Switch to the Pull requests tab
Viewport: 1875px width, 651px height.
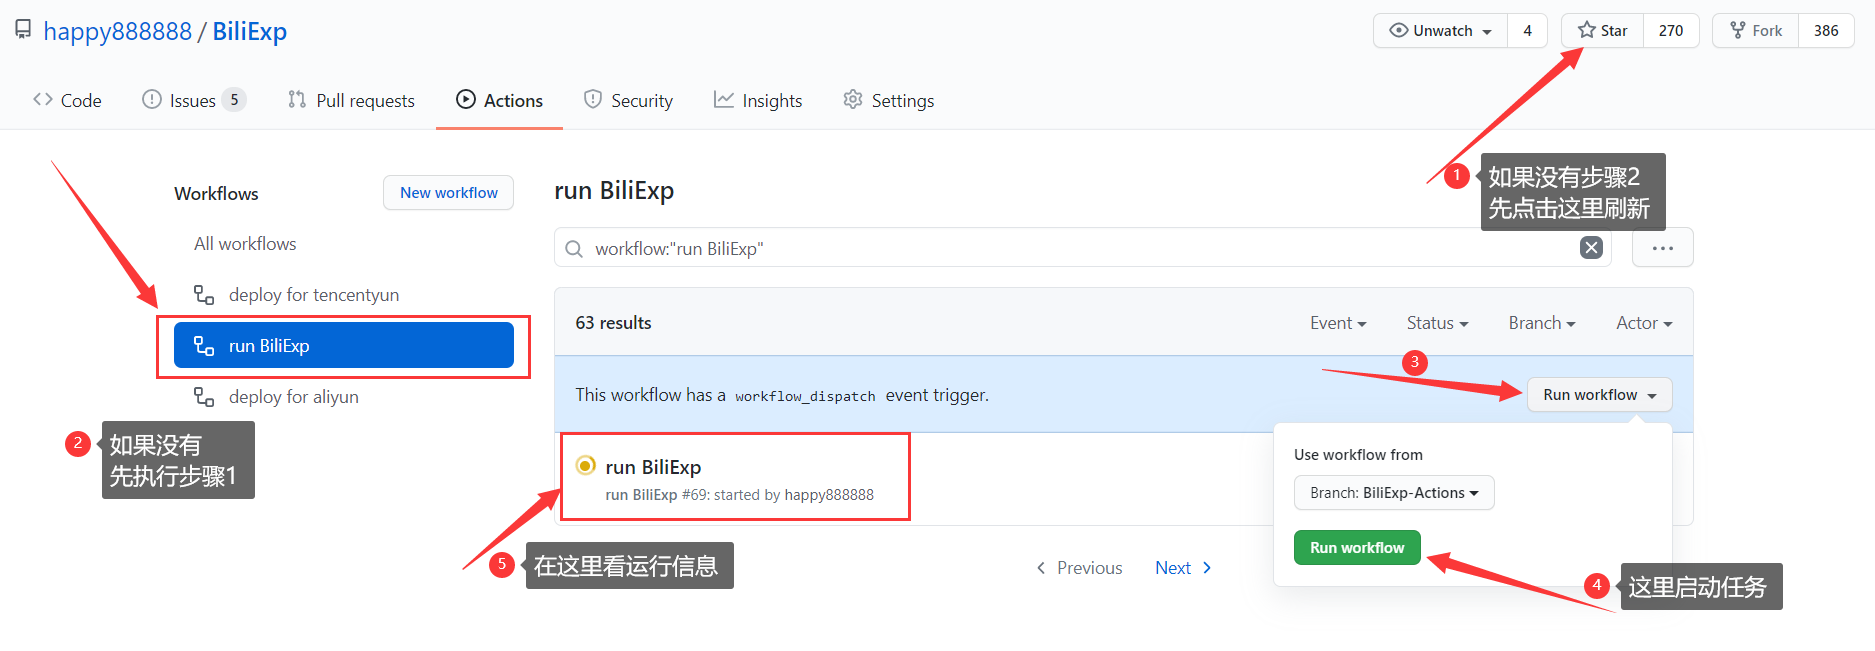351,100
